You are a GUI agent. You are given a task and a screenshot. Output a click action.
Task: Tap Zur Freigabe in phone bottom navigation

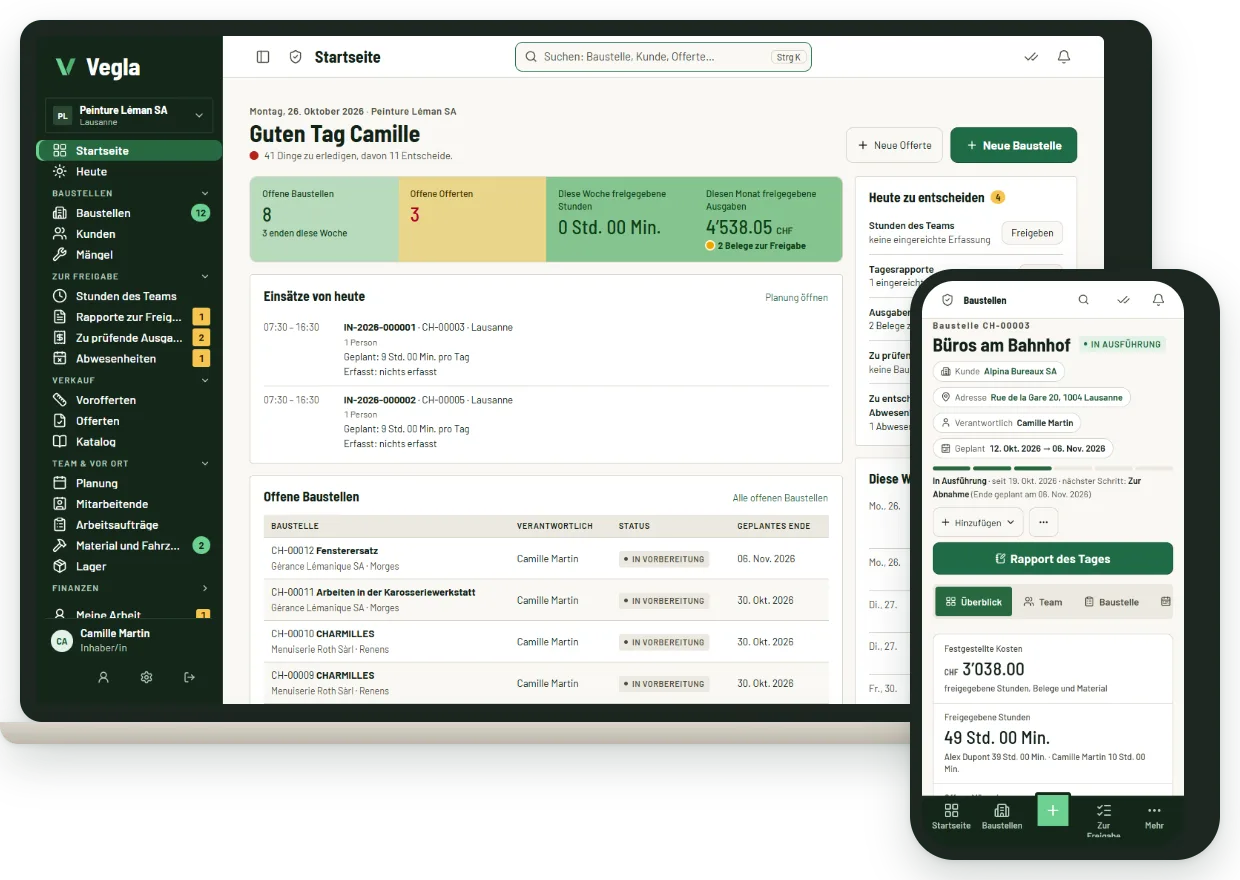click(1104, 820)
